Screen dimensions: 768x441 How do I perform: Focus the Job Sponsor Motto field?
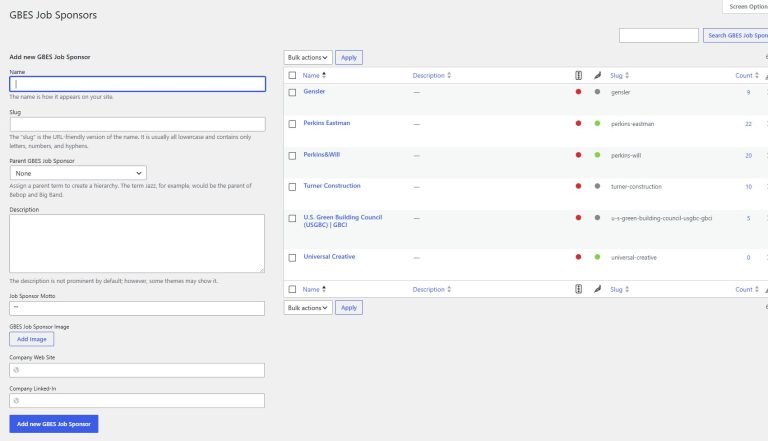137,308
